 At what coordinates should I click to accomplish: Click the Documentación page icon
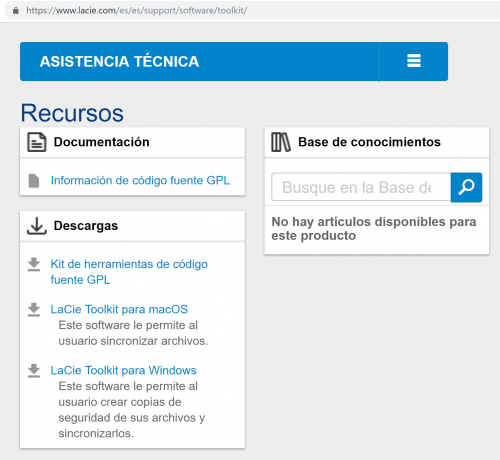[x=37, y=142]
